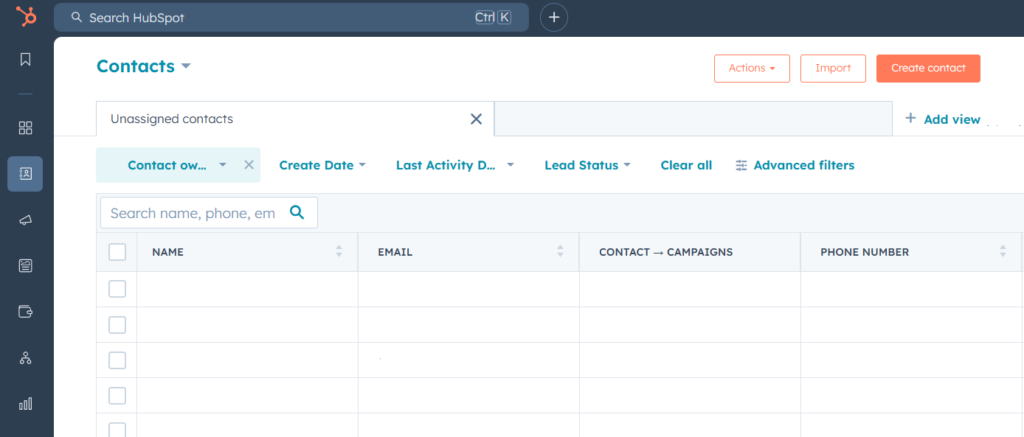Open the Marketing megaphone icon in sidebar
The width and height of the screenshot is (1024, 437).
tap(26, 220)
